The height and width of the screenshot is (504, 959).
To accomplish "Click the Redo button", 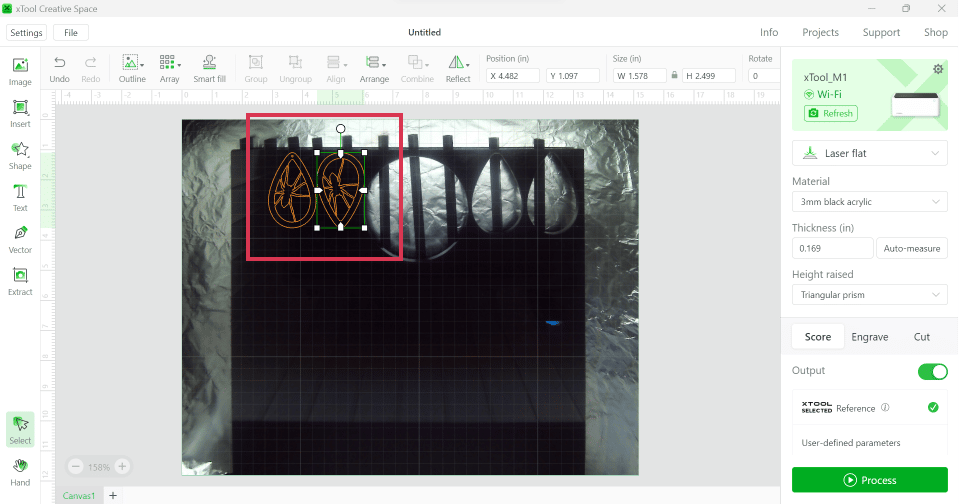I will pos(91,69).
